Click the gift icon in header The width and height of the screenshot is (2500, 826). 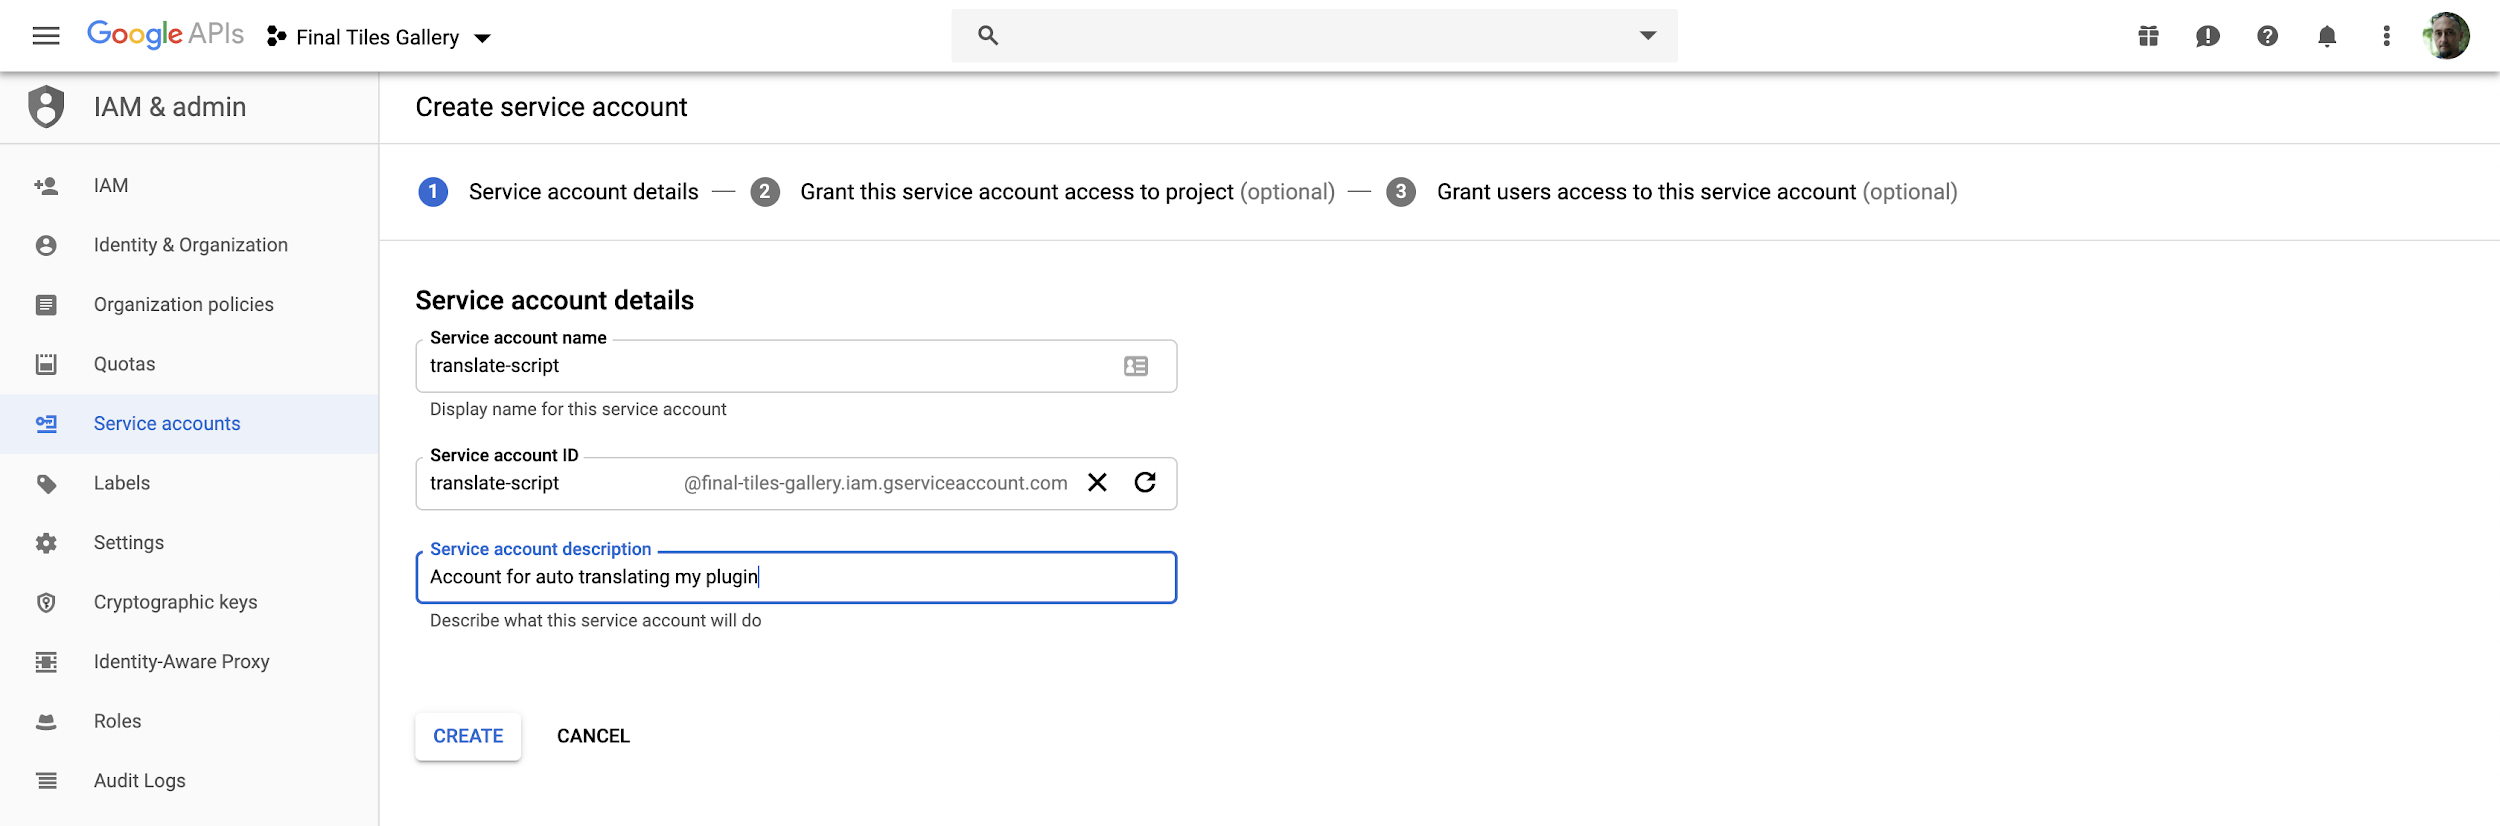tap(2148, 36)
